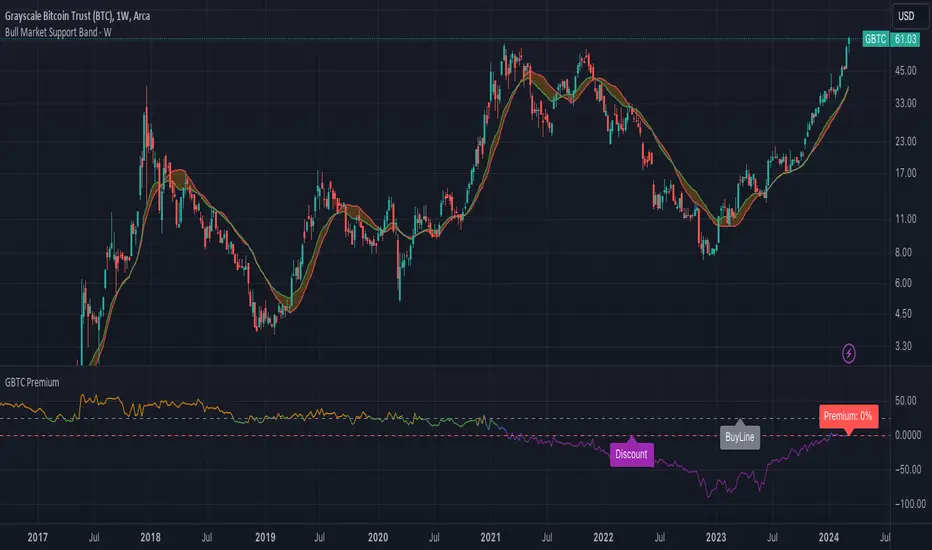Click the -100.00 premium scale value

(x=910, y=504)
